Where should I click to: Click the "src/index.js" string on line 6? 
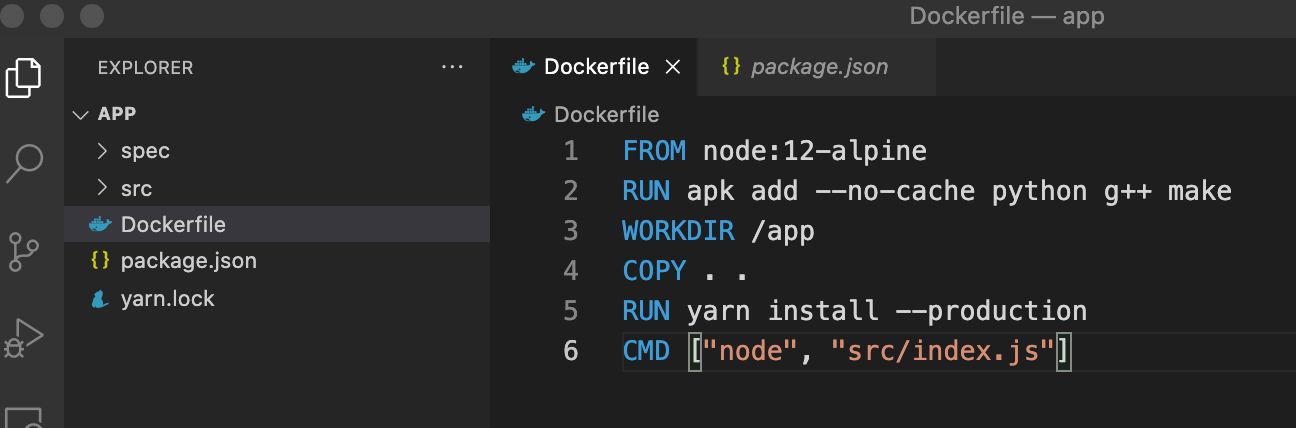943,352
